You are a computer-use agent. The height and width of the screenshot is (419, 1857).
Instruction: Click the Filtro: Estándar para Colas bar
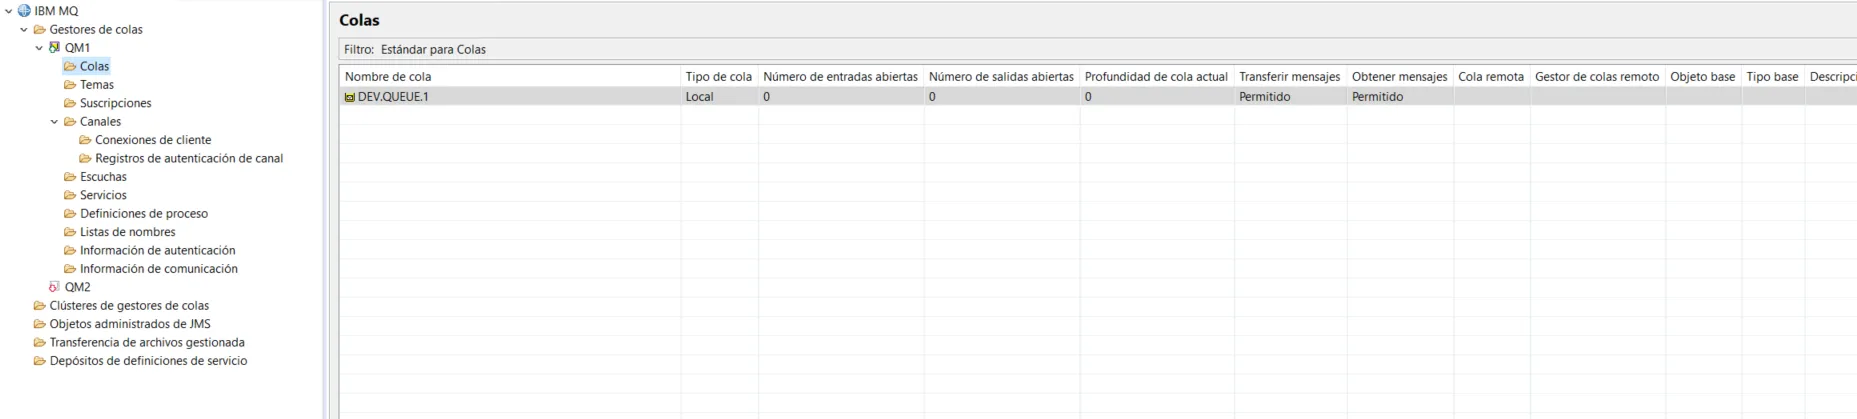1097,49
